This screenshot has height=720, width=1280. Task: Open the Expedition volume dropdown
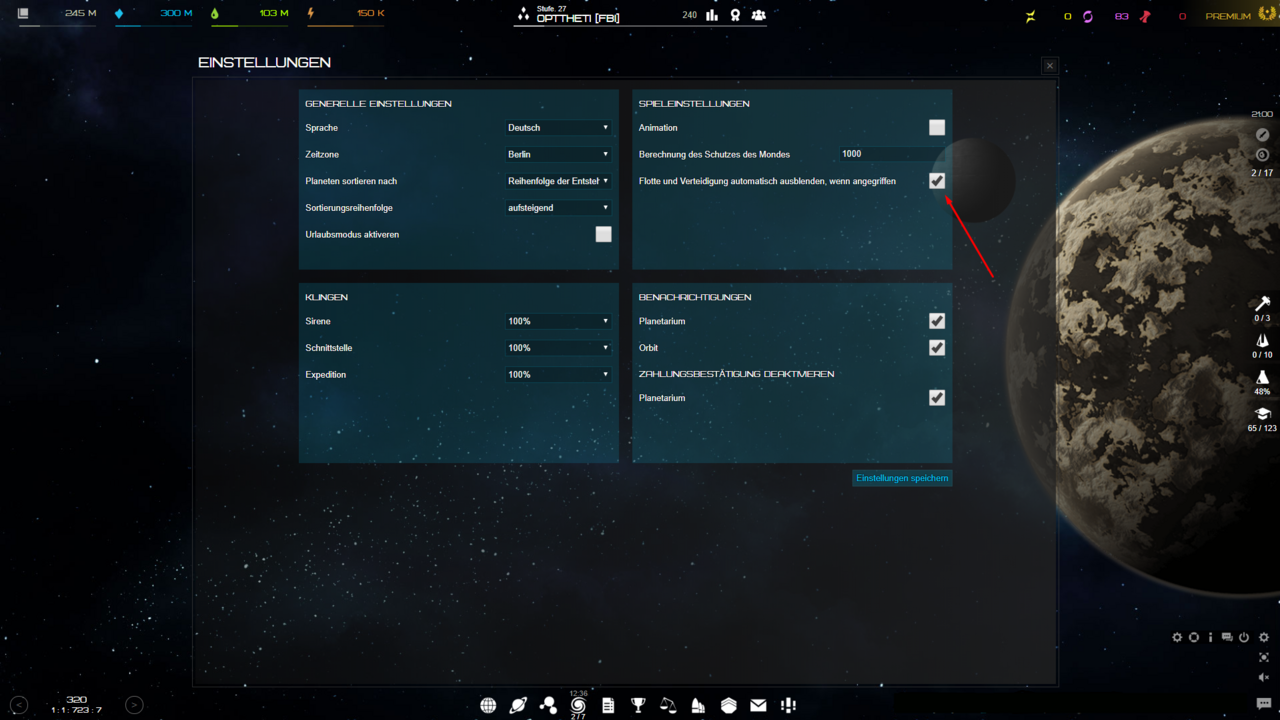click(x=558, y=375)
